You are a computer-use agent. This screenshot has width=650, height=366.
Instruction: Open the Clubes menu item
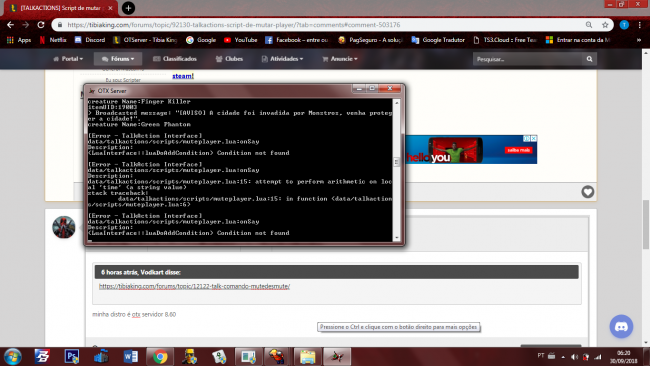tap(229, 59)
